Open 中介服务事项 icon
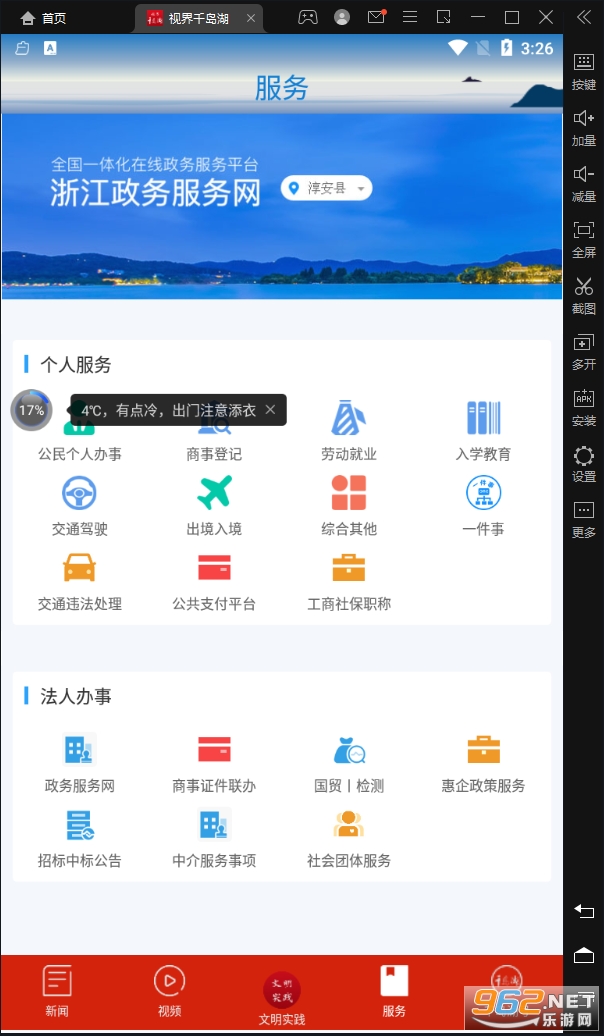Viewport: 604px width, 1036px height. (x=214, y=825)
